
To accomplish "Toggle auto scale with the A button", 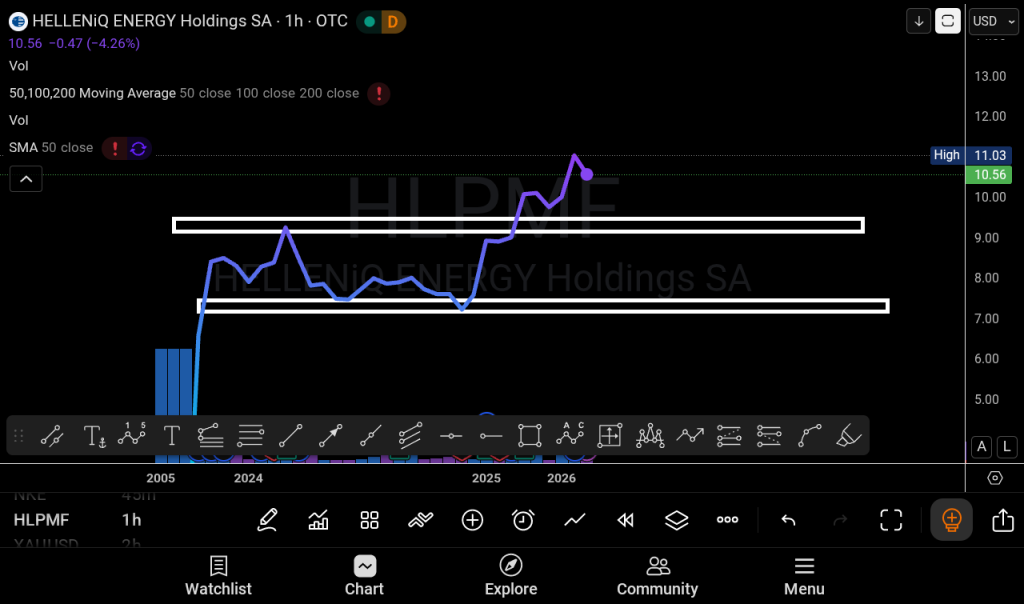I will pos(981,447).
